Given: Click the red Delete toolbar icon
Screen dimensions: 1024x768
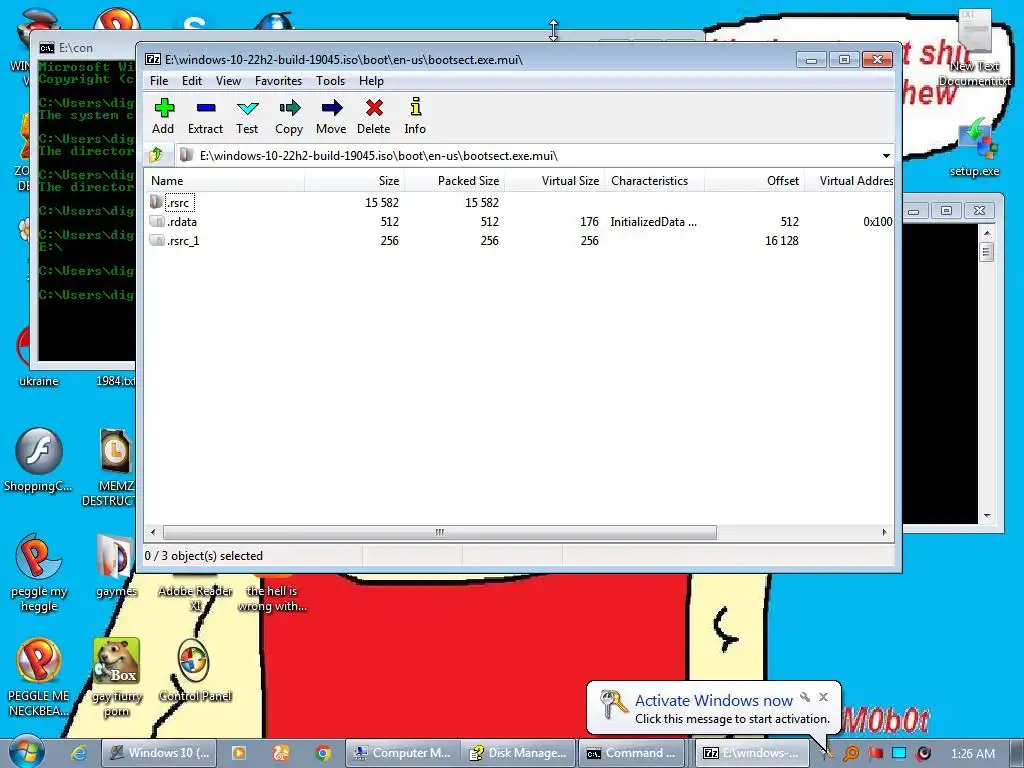Looking at the screenshot, I should pos(374,108).
